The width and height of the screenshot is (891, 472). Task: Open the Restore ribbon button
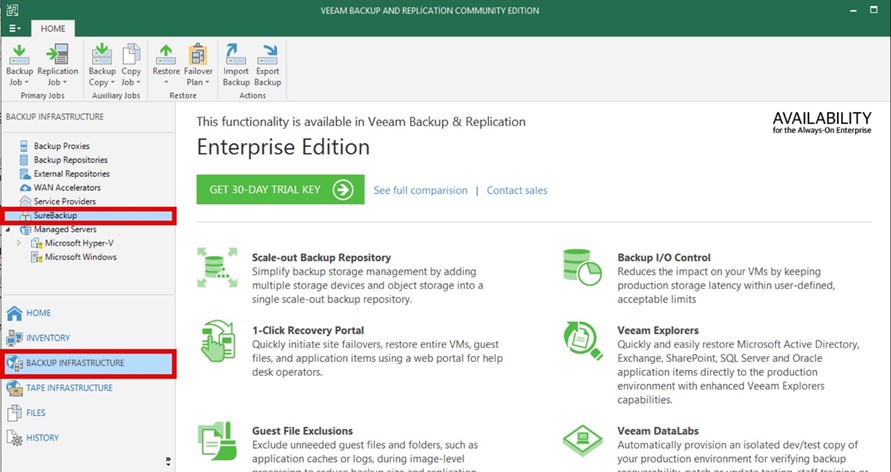click(x=166, y=65)
